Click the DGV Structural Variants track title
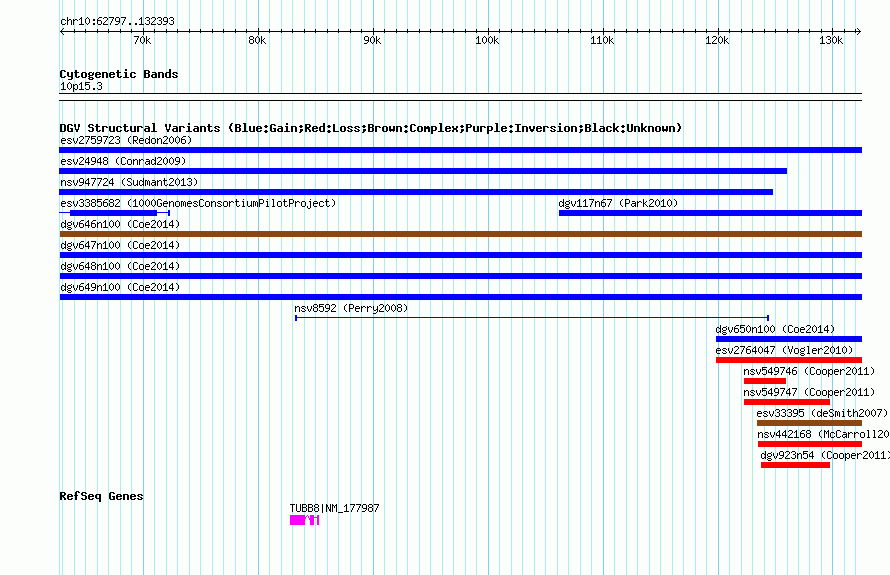Viewport: 890px width, 575px height. (371, 128)
